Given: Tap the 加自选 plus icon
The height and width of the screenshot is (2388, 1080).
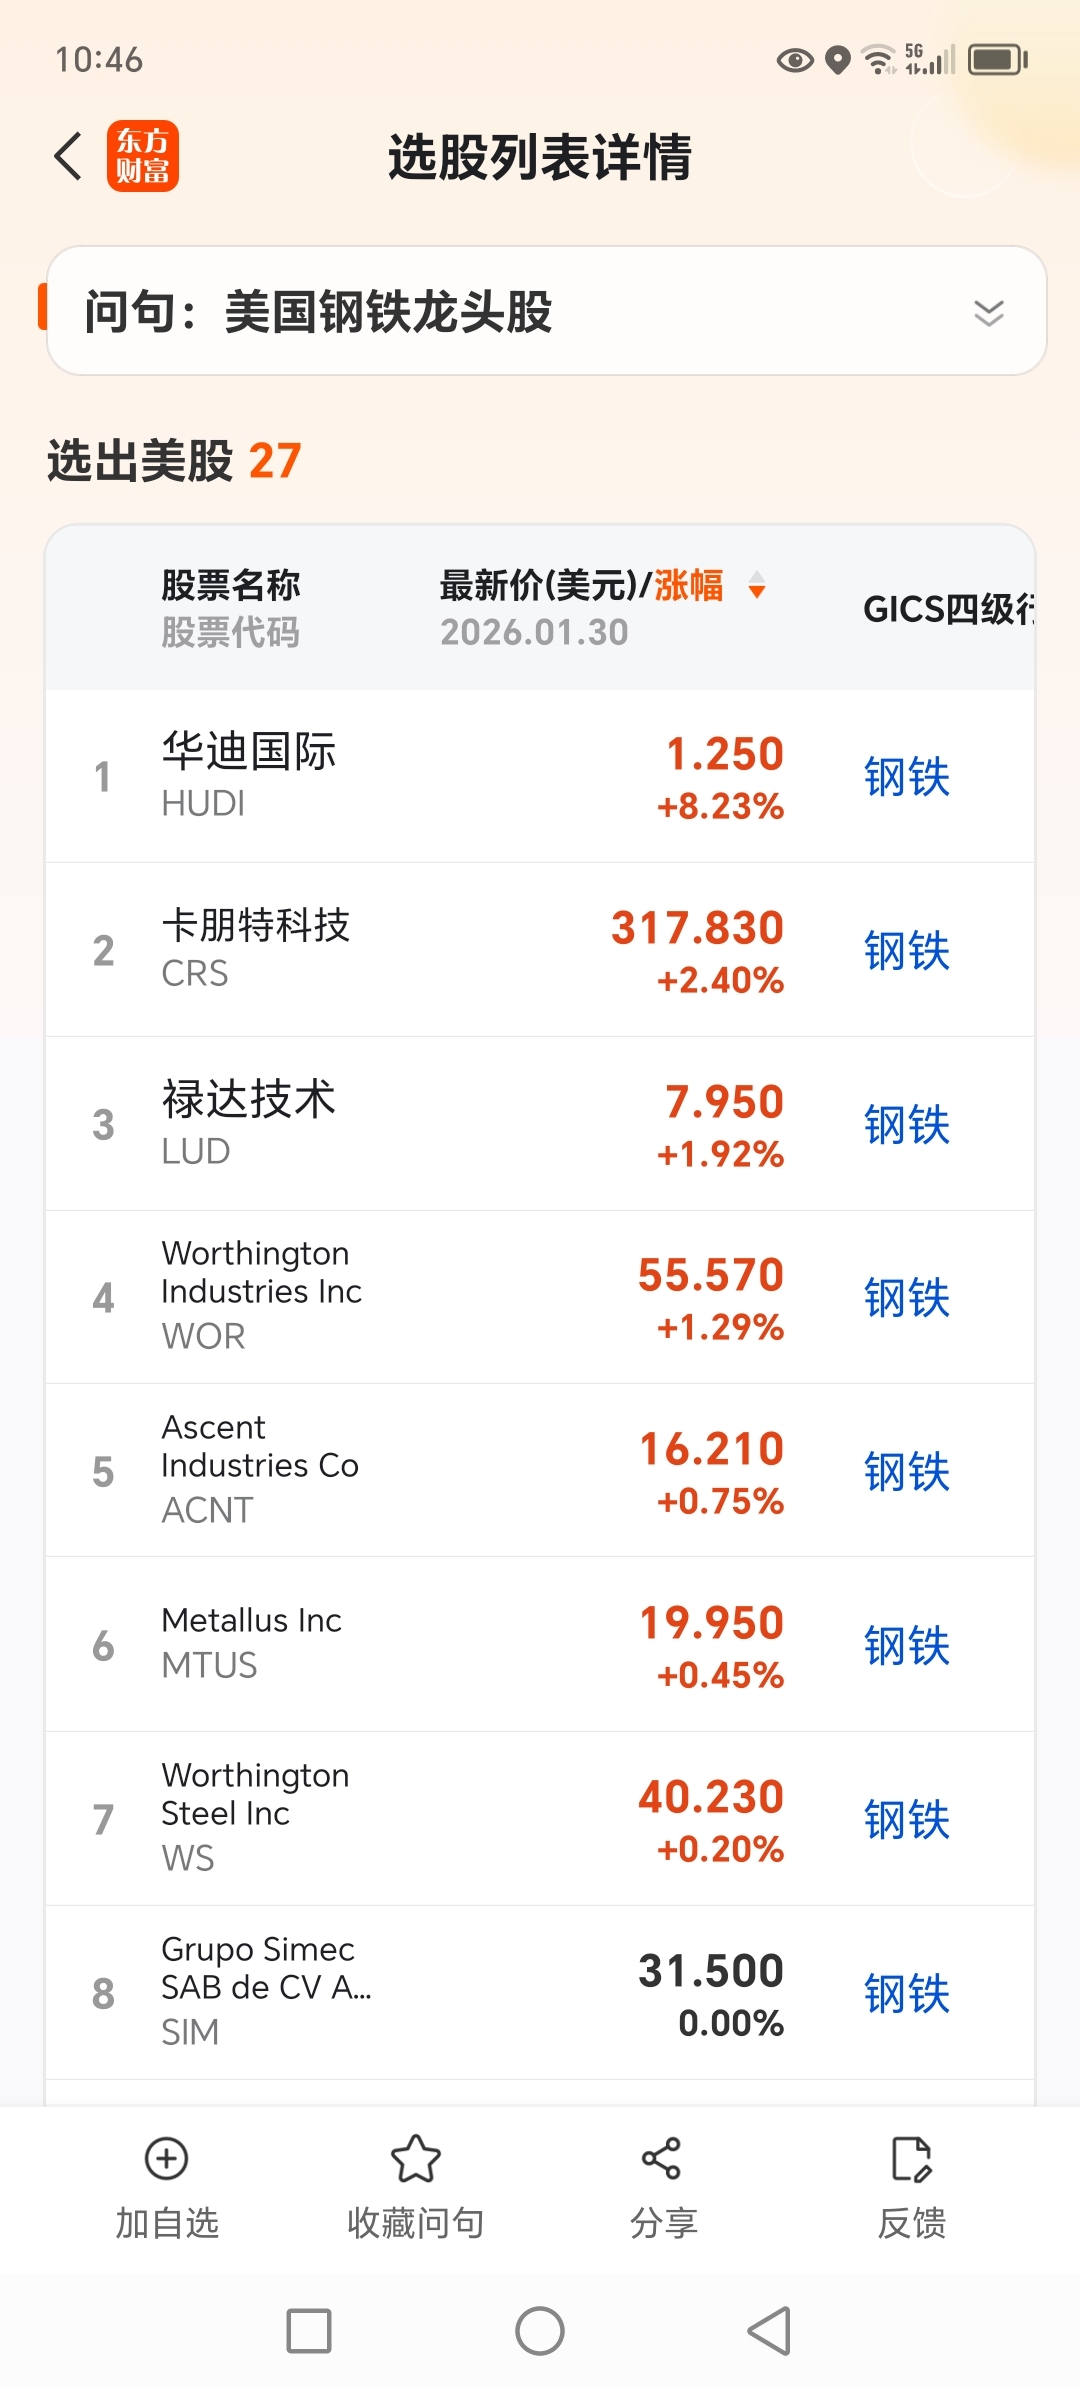Looking at the screenshot, I should 166,2159.
